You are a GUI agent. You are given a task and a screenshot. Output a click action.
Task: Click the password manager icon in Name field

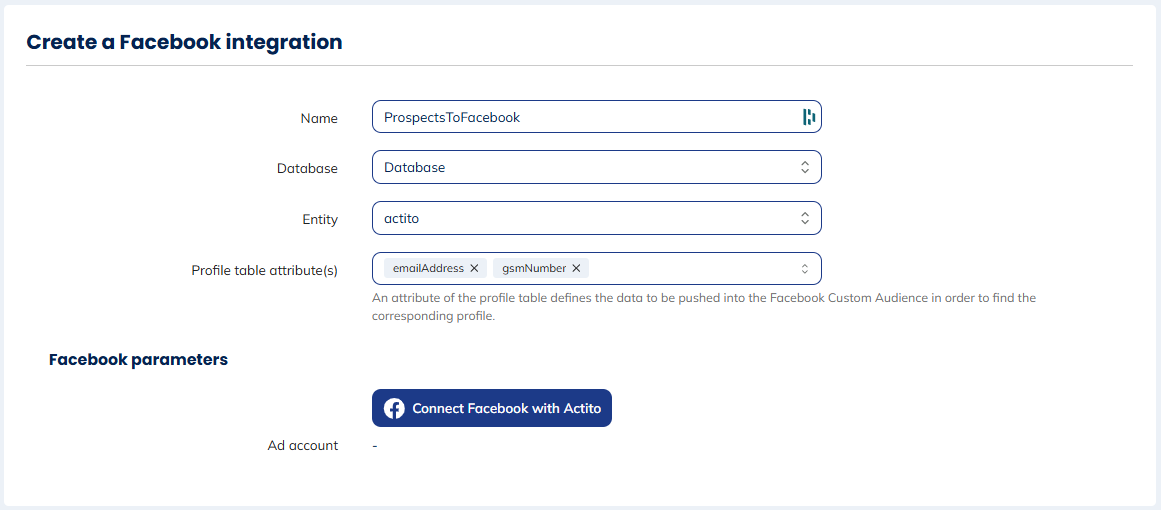pyautogui.click(x=809, y=117)
